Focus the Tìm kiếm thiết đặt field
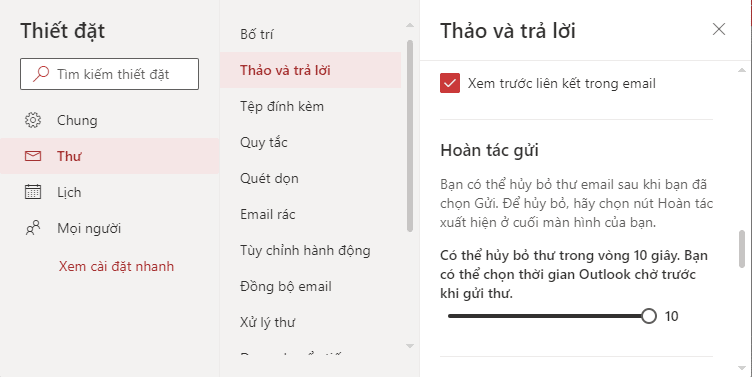752x377 pixels. pos(109,74)
